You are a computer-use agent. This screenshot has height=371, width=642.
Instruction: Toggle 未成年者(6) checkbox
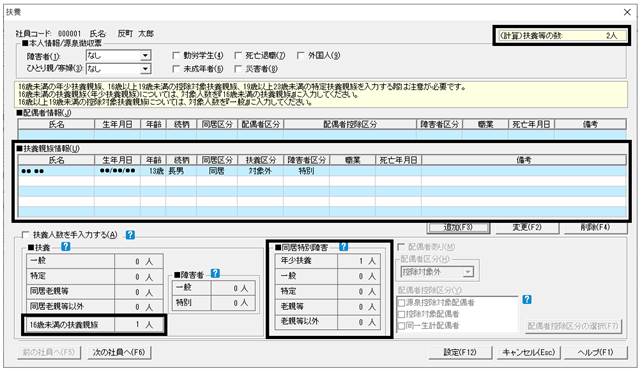pyautogui.click(x=176, y=69)
